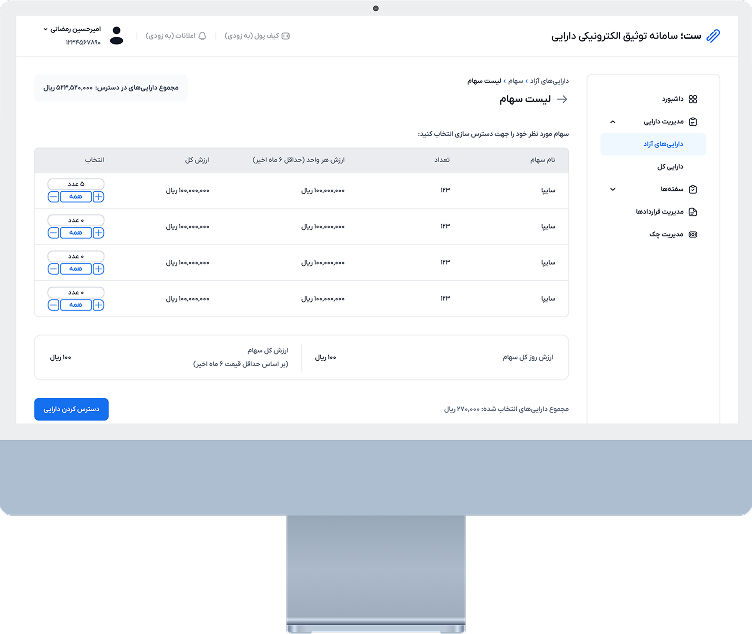Viewport: 752px width, 634px height.
Task: Collapse the مدیریت دارایی menu chevron
Action: pos(612,122)
